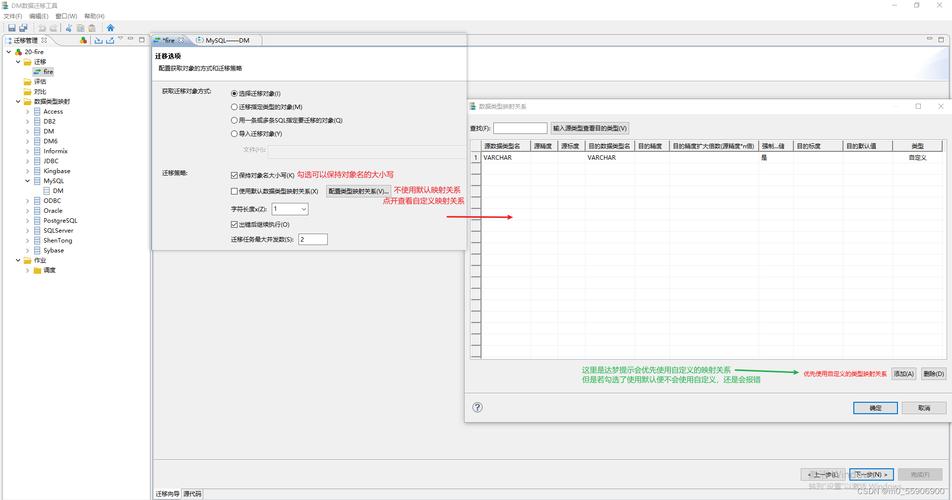Click the SQLServer mapping table icon

click(37, 231)
